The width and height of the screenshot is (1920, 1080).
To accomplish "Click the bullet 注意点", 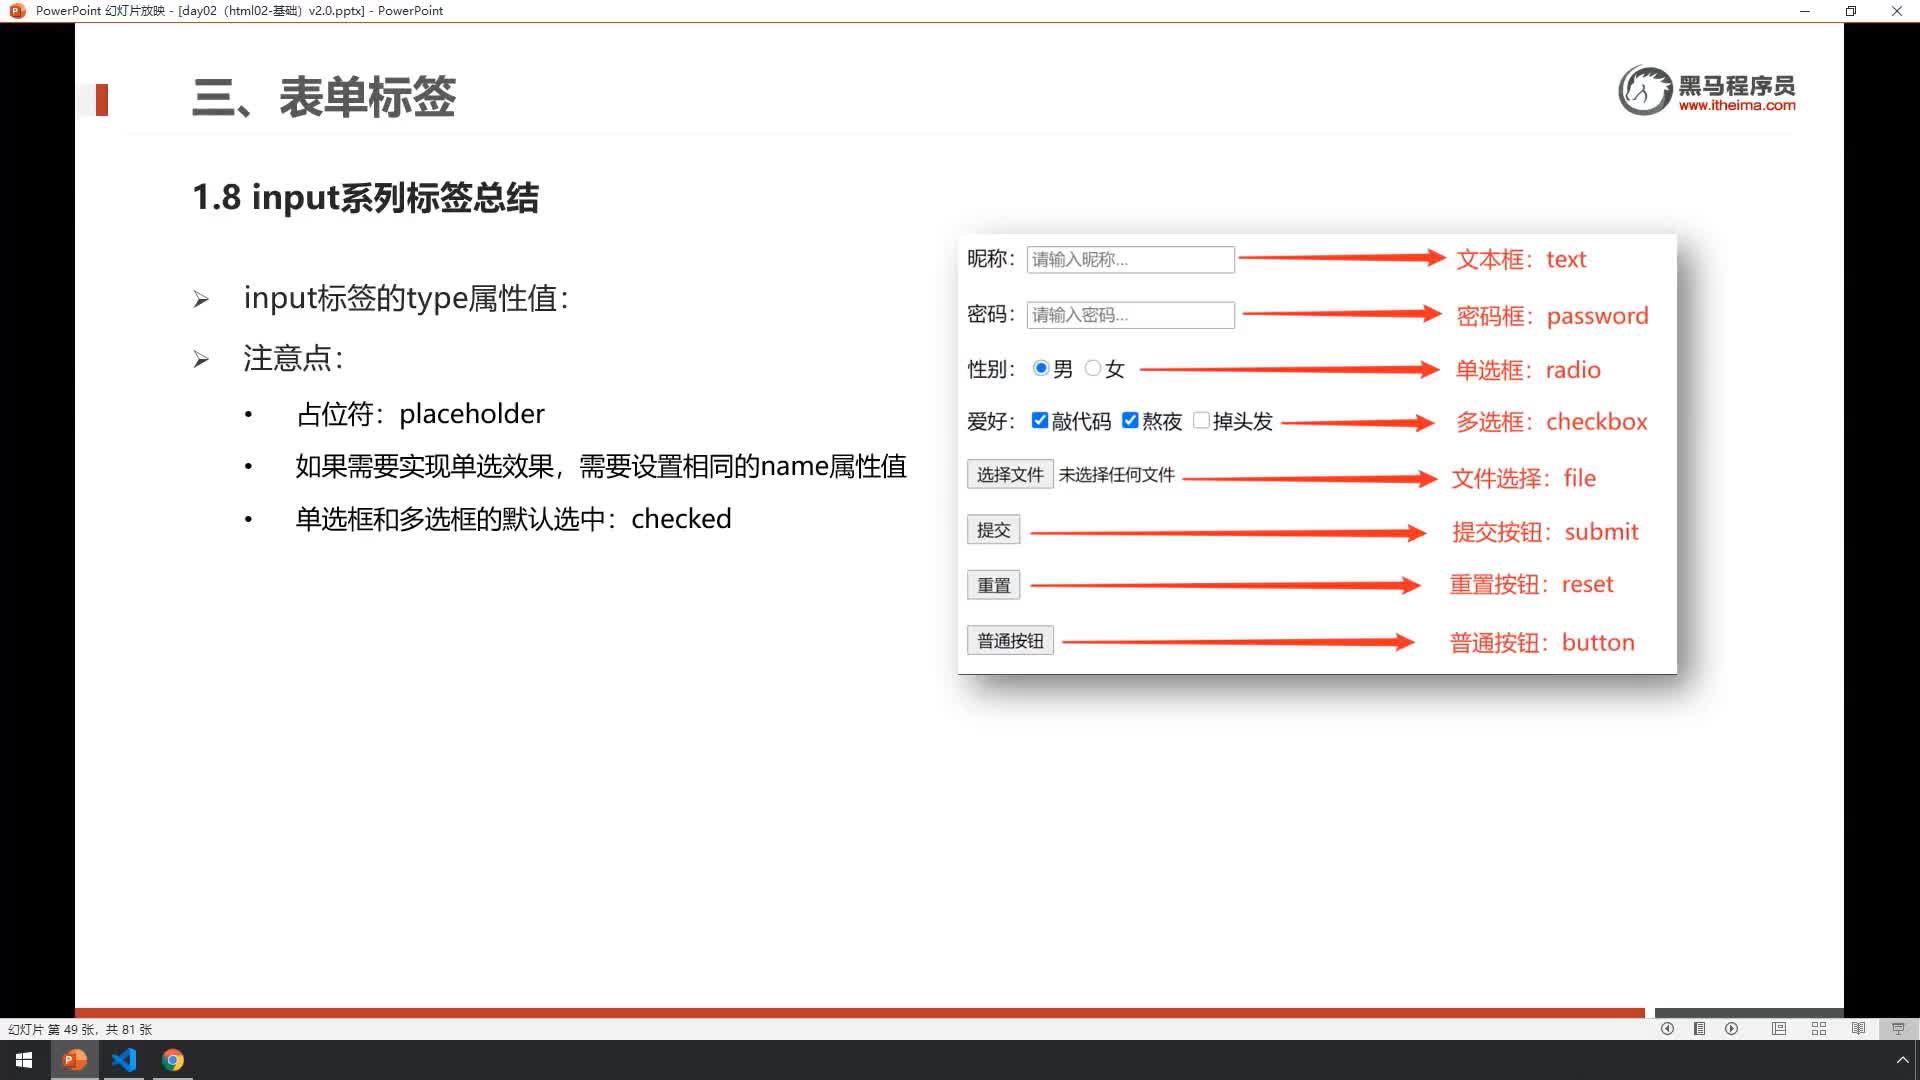I will pos(293,358).
